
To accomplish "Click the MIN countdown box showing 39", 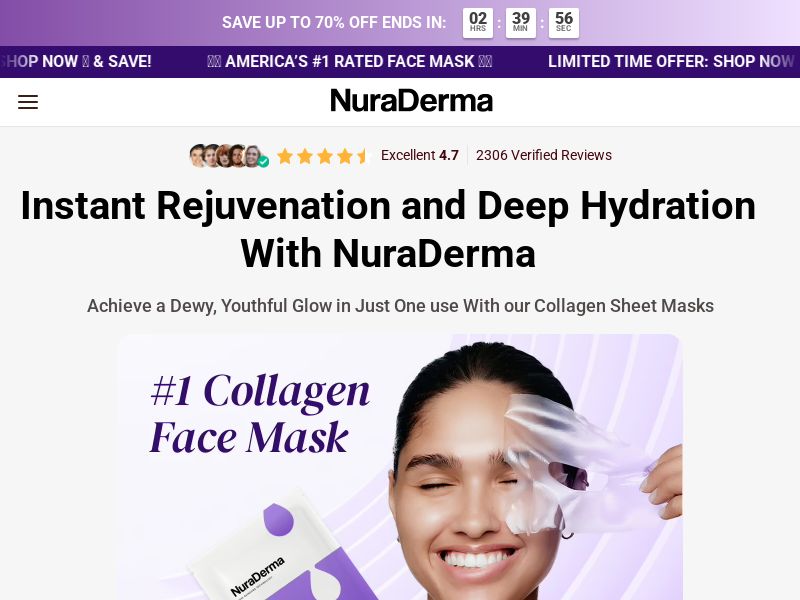I will (x=520, y=21).
